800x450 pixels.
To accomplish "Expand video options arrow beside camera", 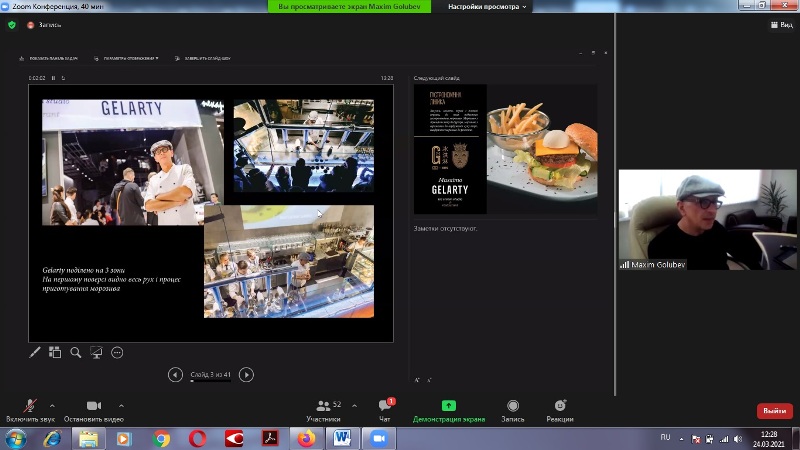I will 122,404.
